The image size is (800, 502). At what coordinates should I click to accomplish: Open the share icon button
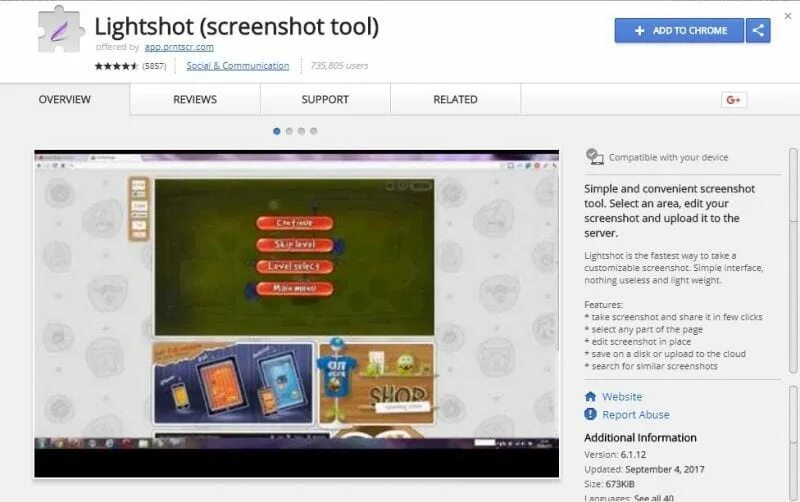click(x=758, y=31)
